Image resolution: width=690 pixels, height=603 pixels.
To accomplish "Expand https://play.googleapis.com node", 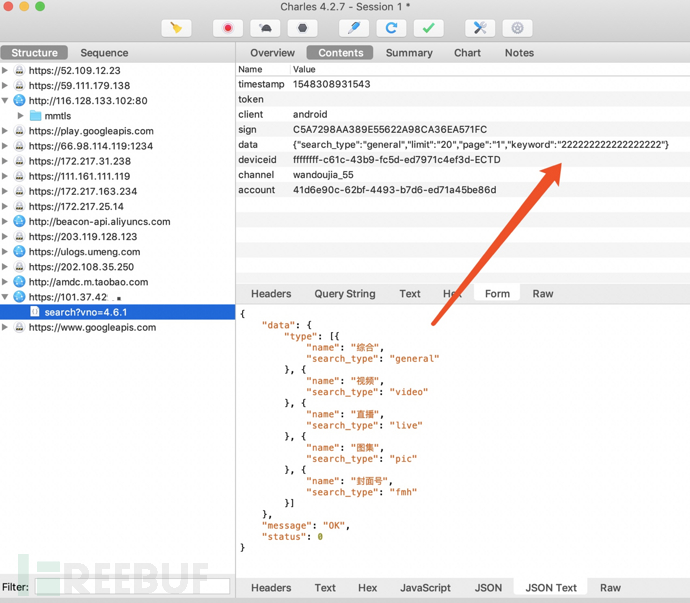I will (x=5, y=131).
